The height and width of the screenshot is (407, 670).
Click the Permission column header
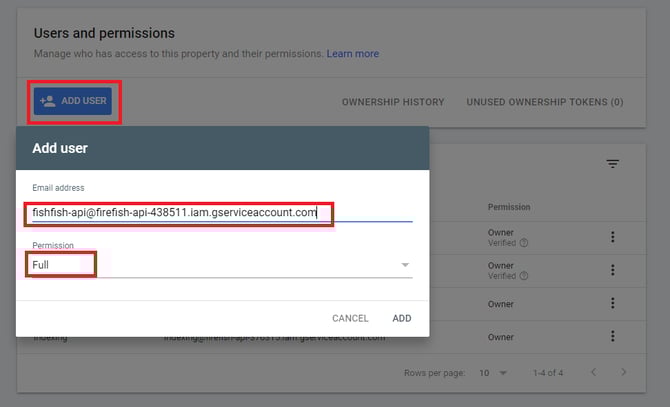509,207
